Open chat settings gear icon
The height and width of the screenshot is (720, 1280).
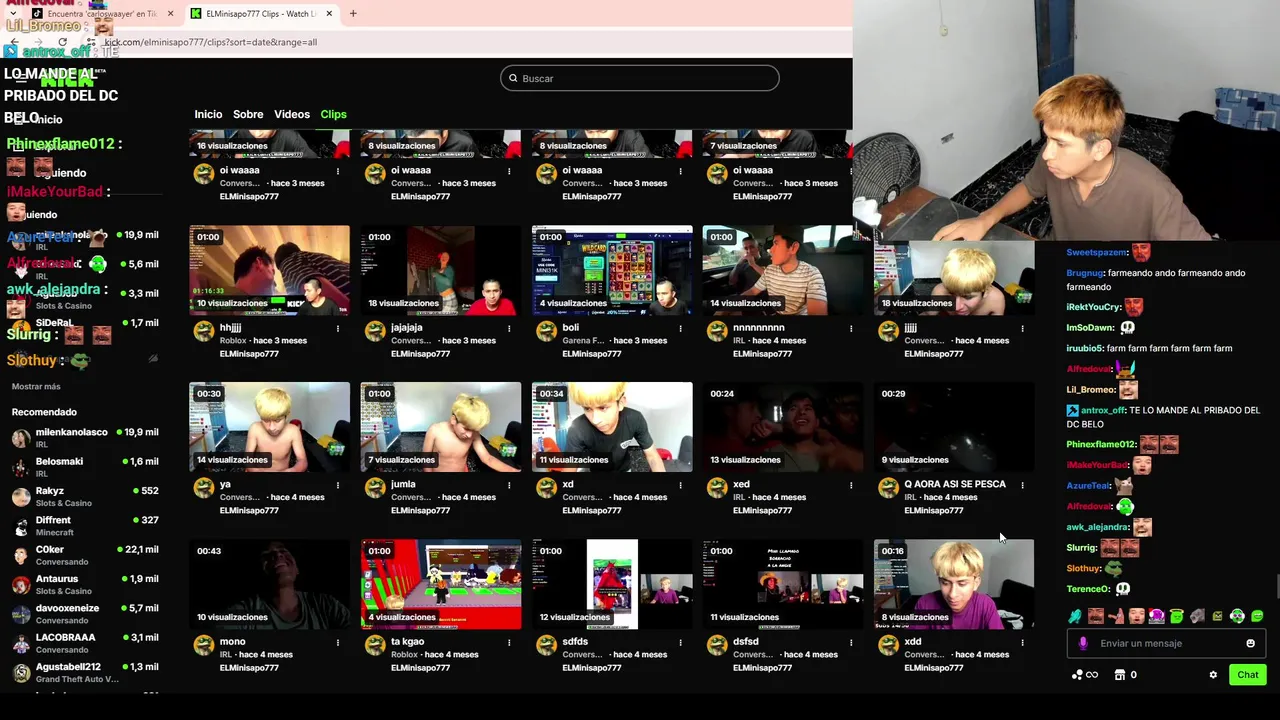[x=1213, y=675]
